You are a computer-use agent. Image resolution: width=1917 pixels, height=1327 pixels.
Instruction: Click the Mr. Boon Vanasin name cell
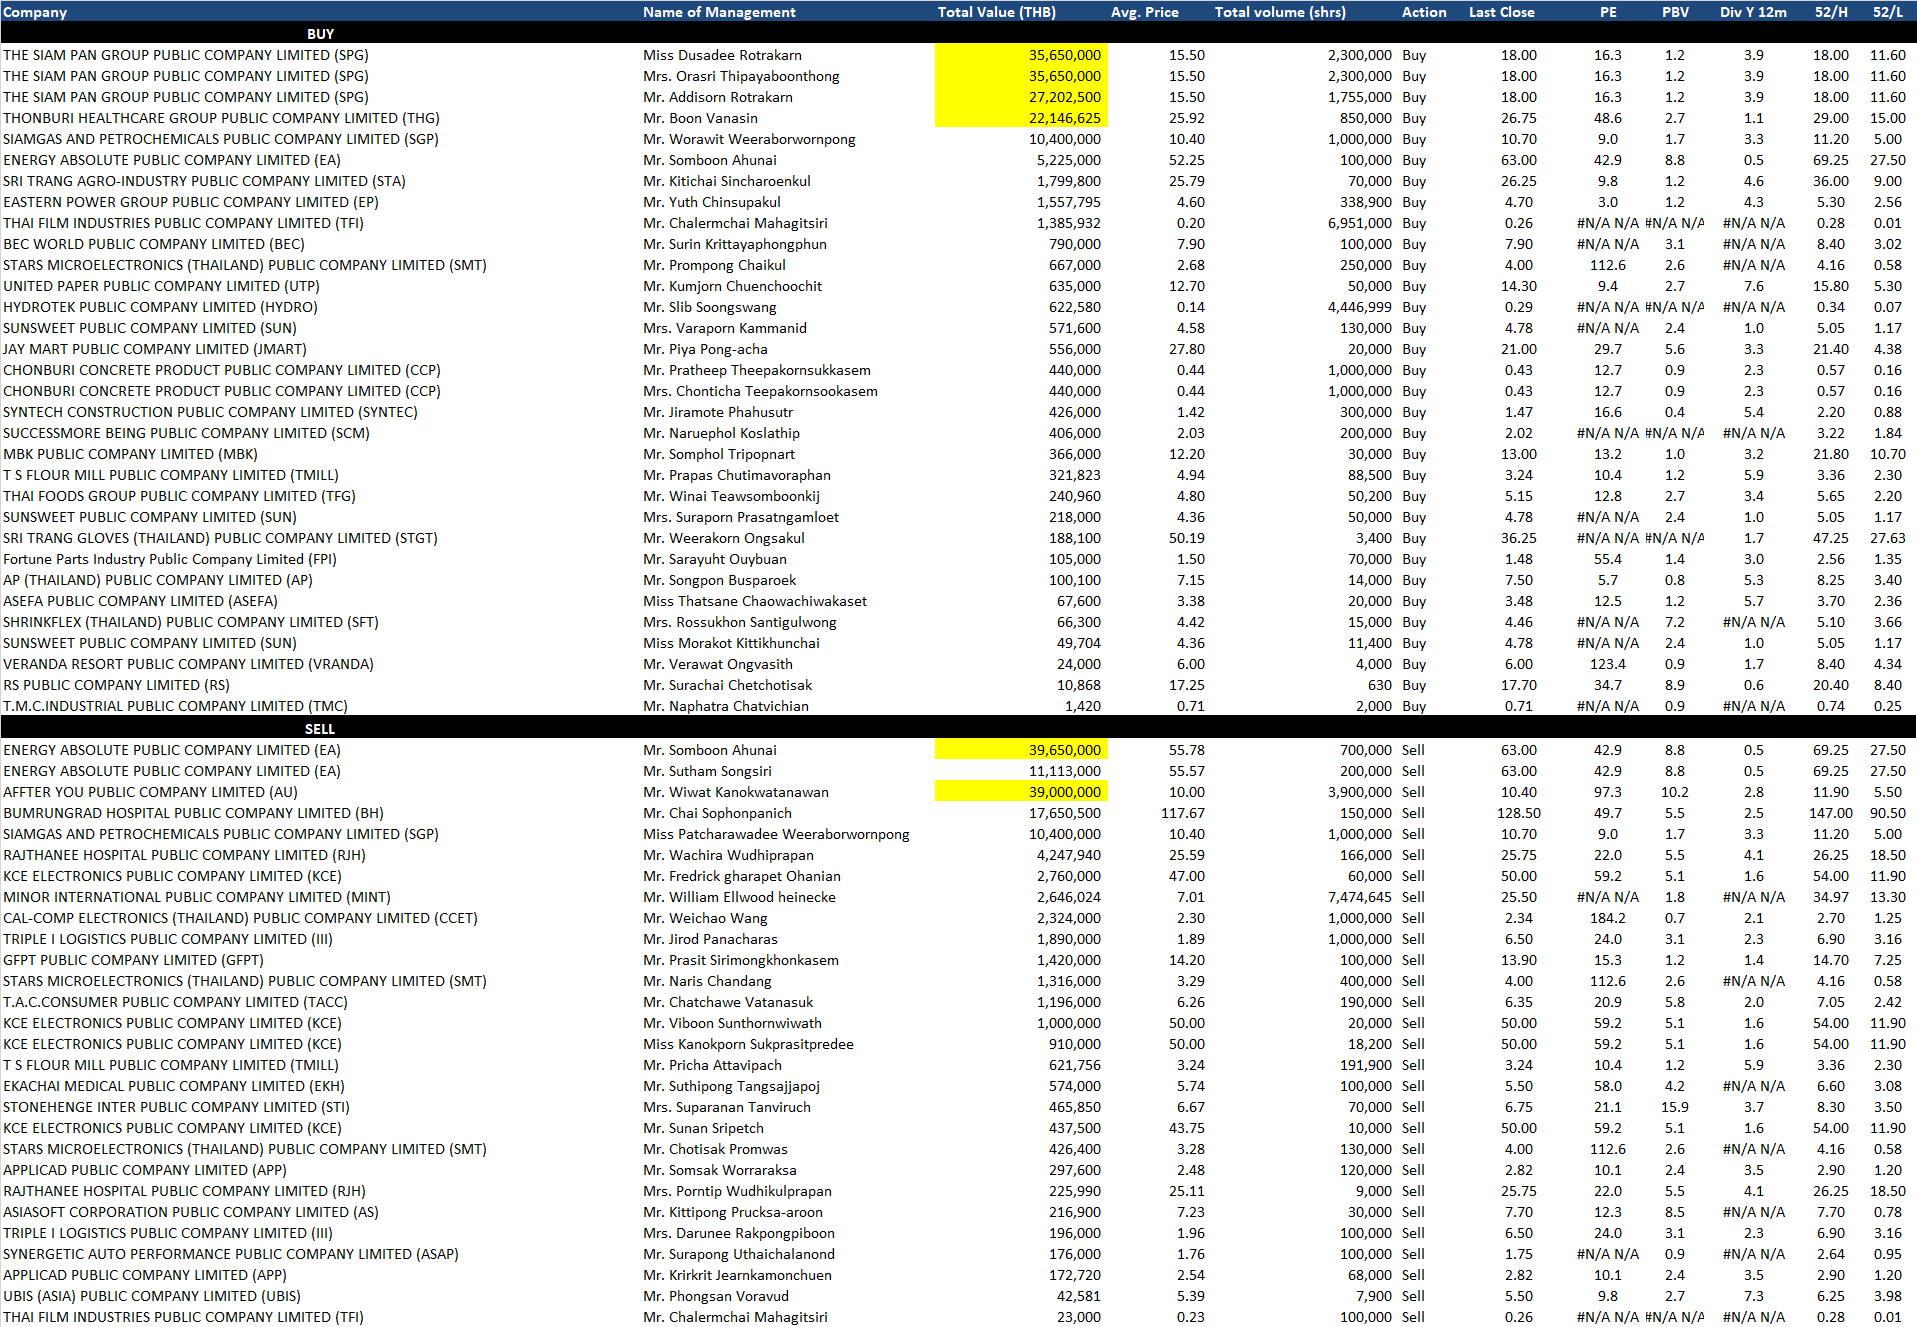700,118
